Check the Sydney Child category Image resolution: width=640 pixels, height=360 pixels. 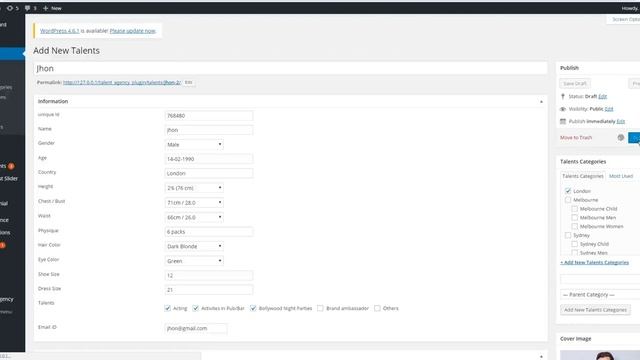pos(575,244)
